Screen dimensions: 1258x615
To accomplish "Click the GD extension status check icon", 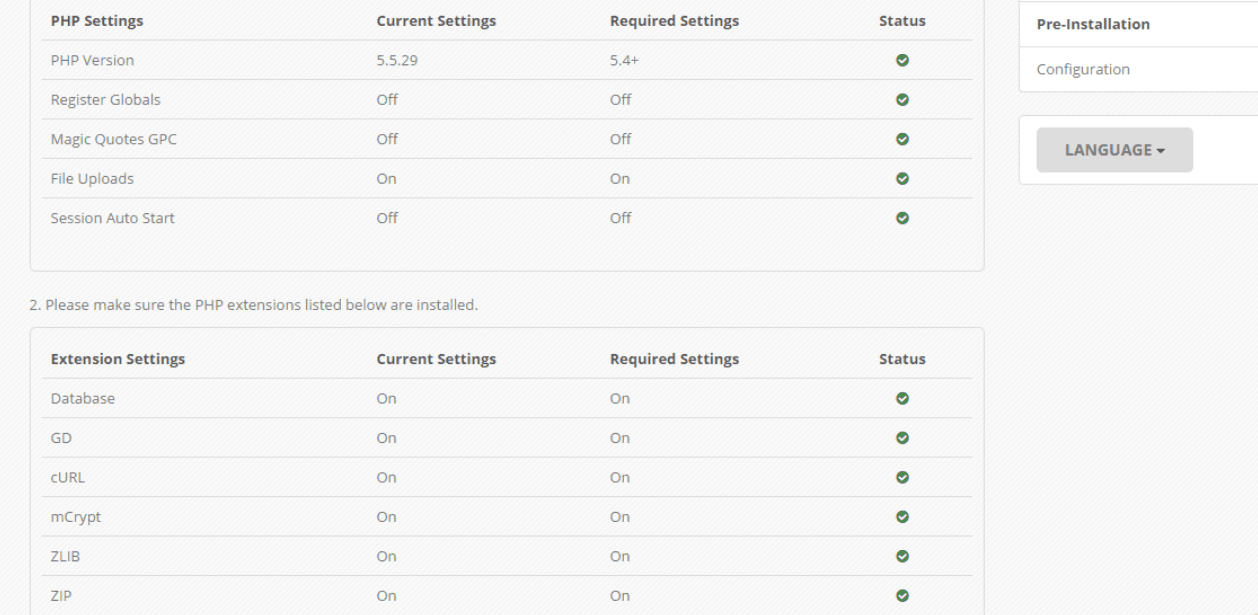I will click(902, 438).
